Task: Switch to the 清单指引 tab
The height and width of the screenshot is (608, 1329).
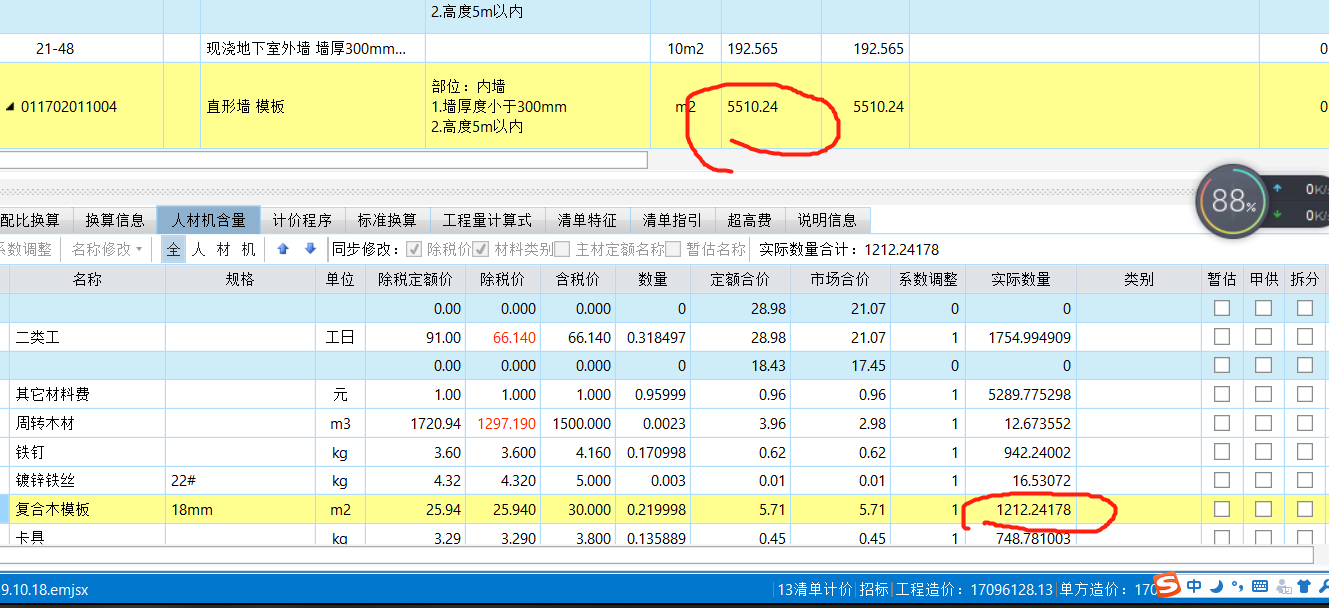Action: [x=672, y=220]
